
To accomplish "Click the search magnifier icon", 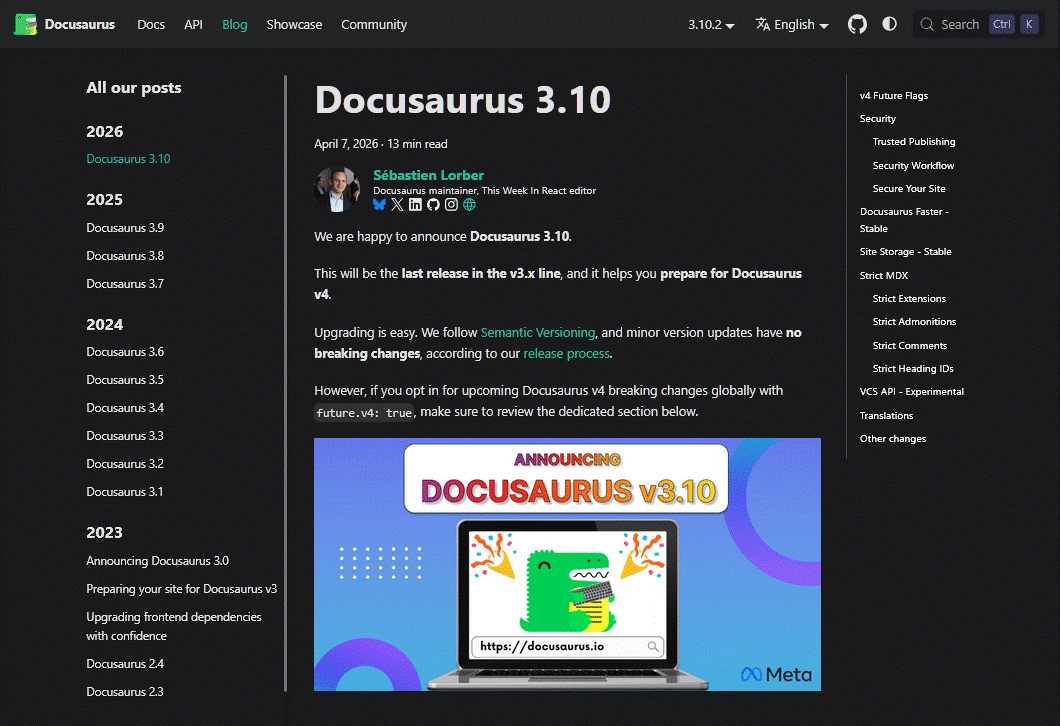I will coord(927,24).
